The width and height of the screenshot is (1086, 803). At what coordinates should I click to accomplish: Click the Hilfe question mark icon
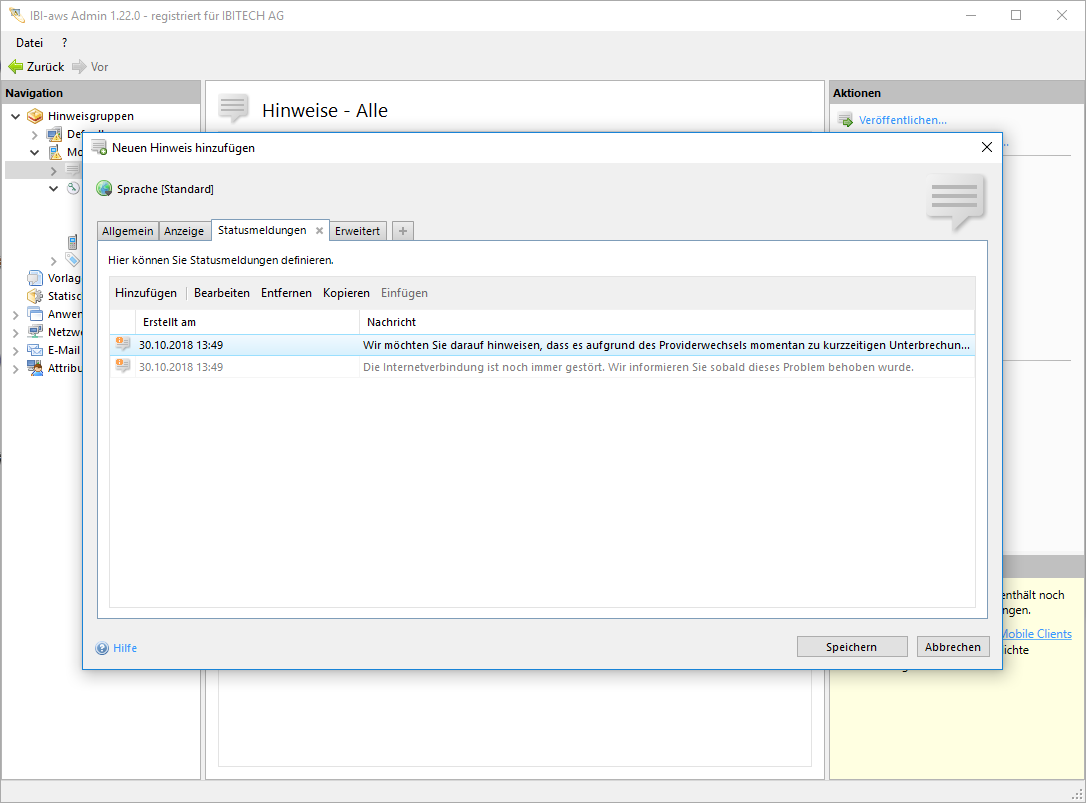tap(102, 648)
